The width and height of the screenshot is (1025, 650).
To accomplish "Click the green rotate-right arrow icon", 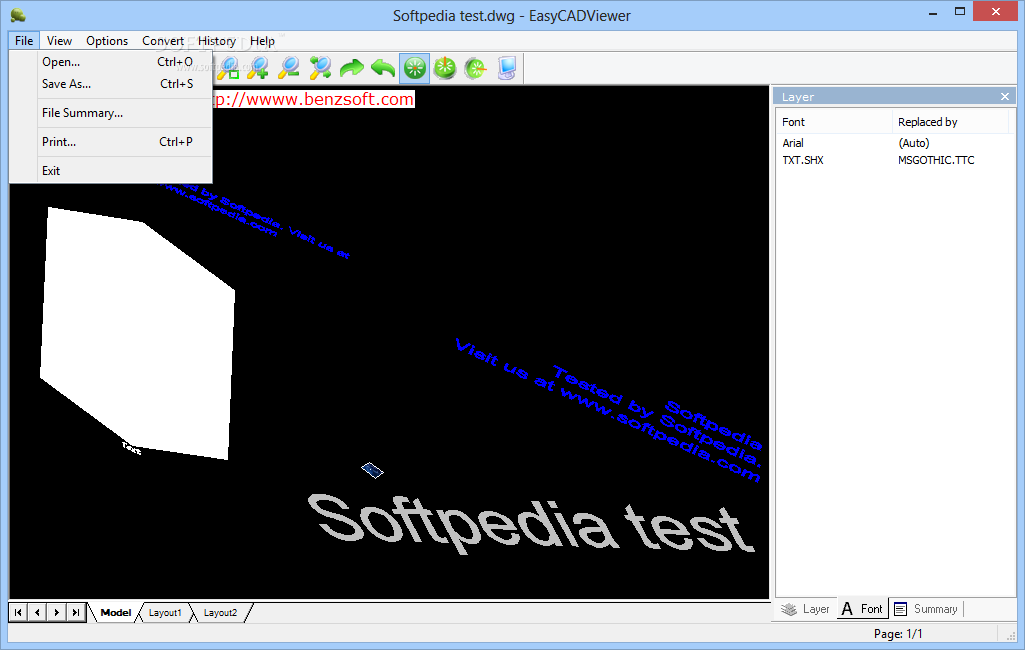I will (x=352, y=68).
